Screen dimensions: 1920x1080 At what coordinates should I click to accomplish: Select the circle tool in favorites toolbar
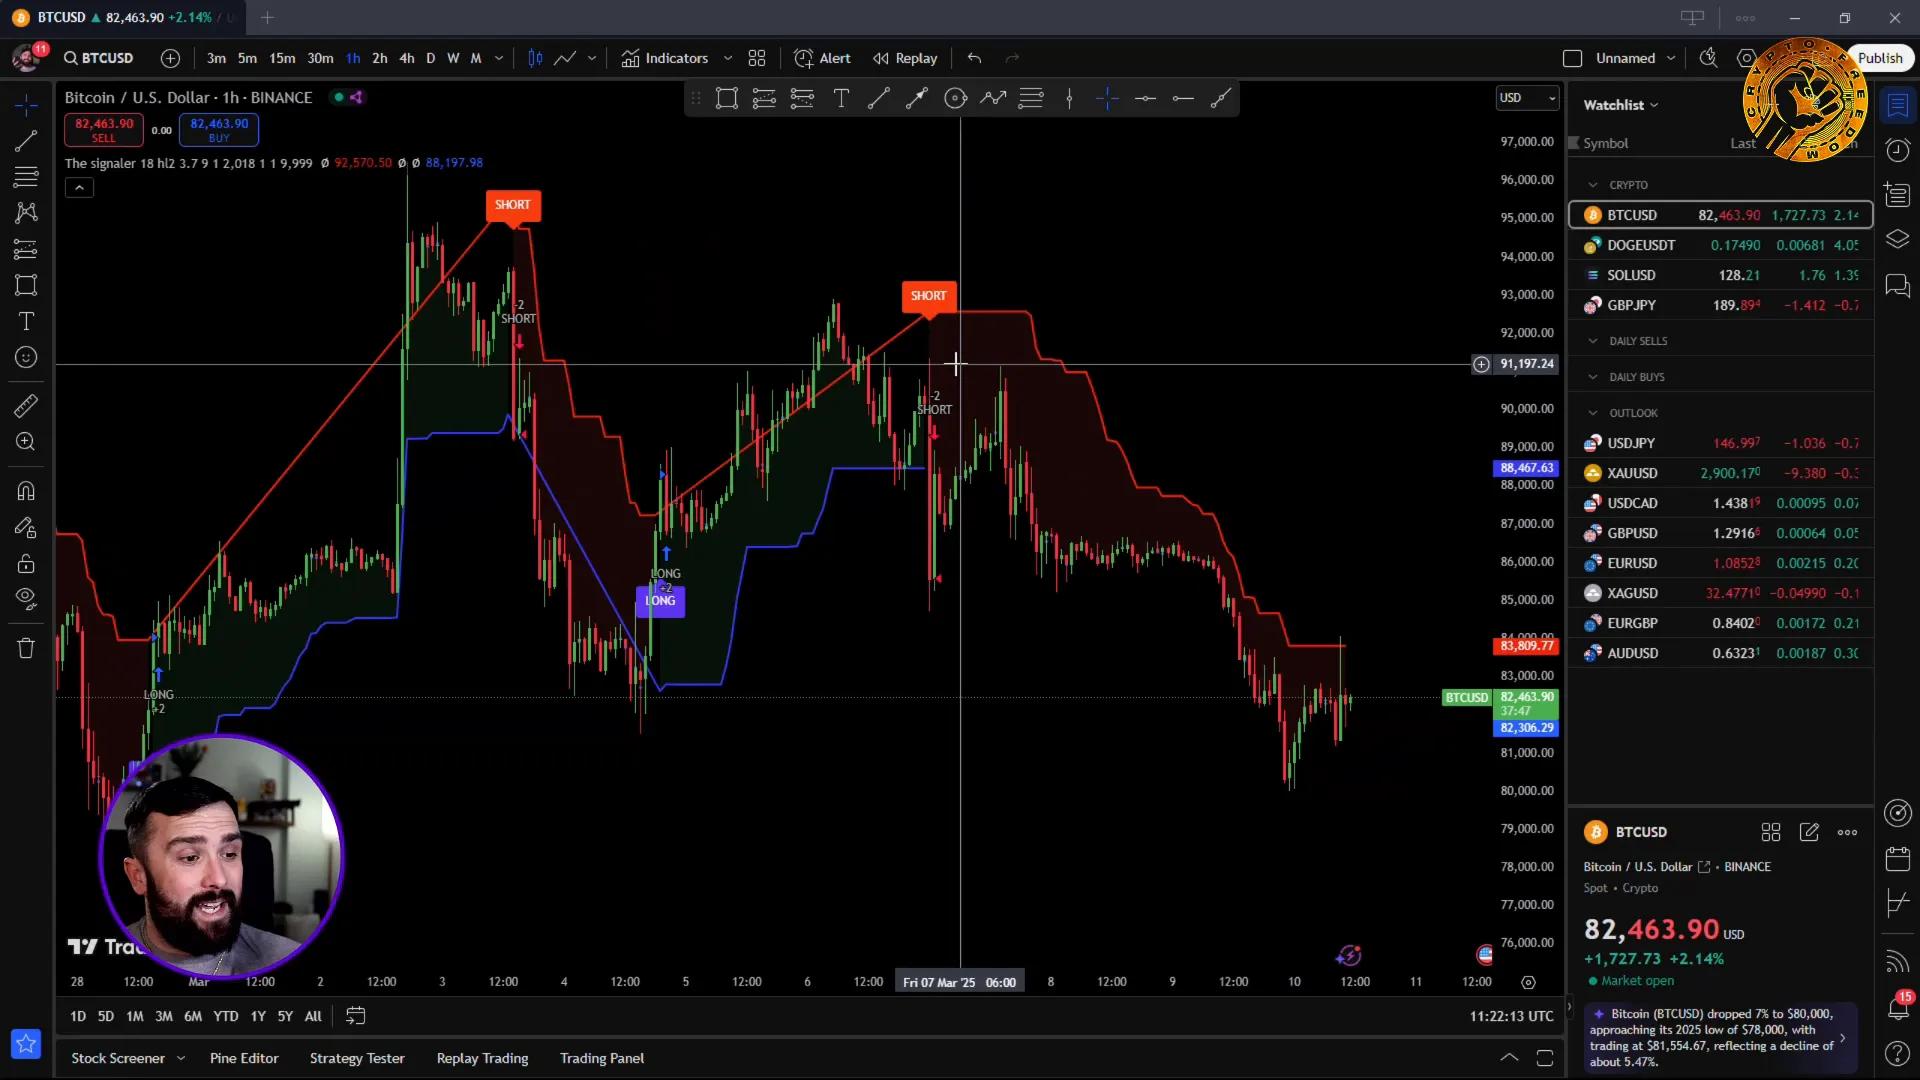point(955,98)
